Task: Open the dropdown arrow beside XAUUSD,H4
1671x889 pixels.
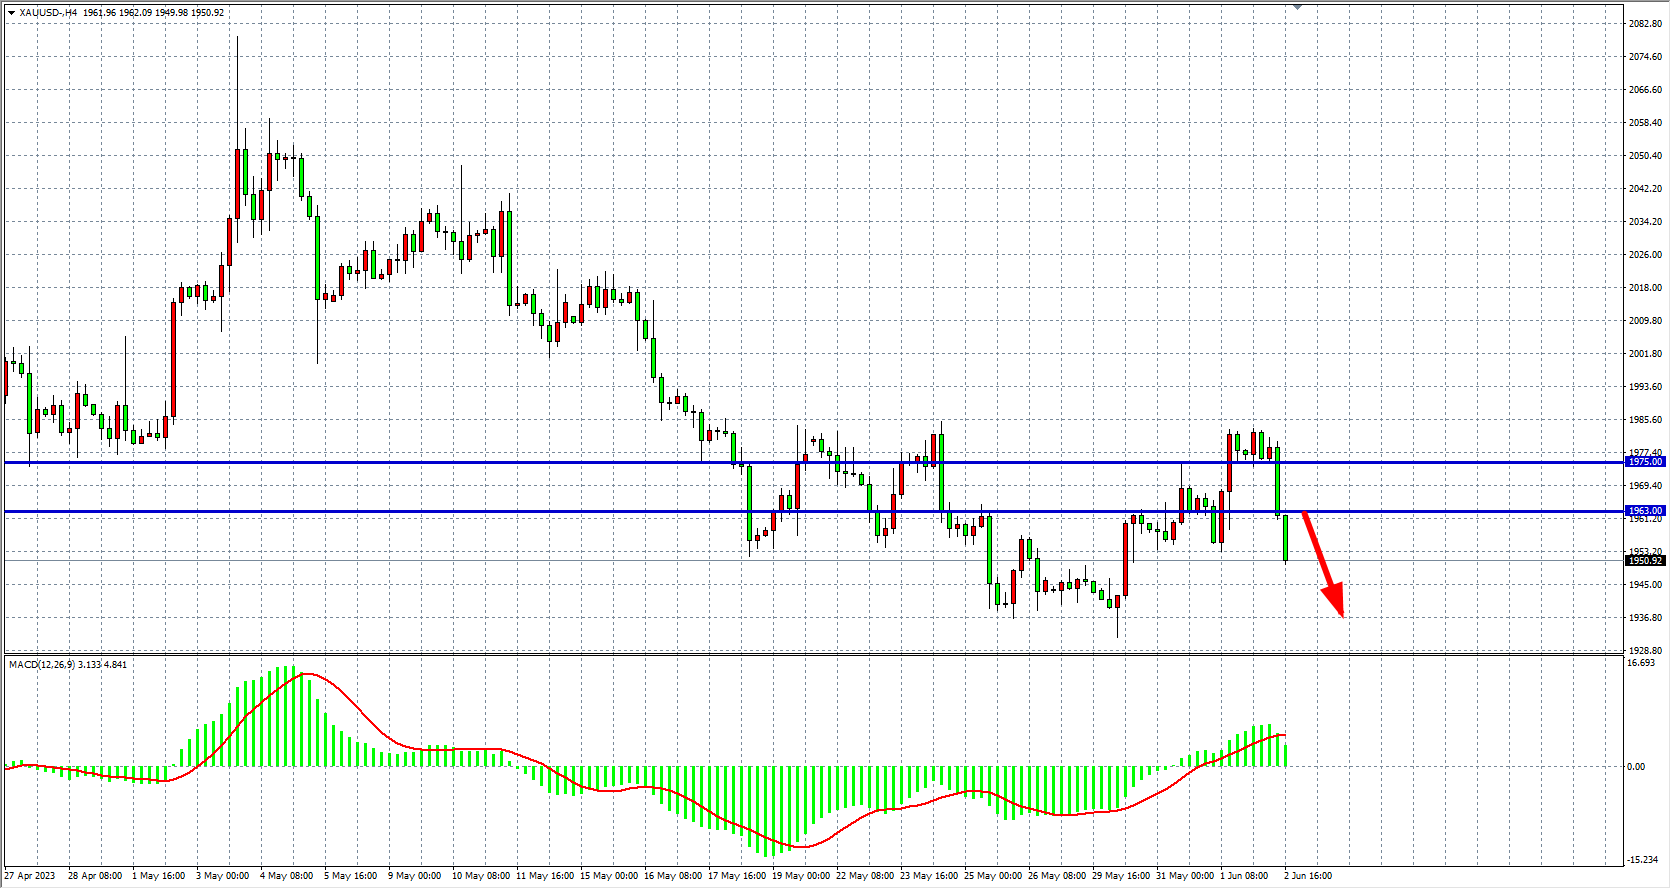Action: (11, 13)
